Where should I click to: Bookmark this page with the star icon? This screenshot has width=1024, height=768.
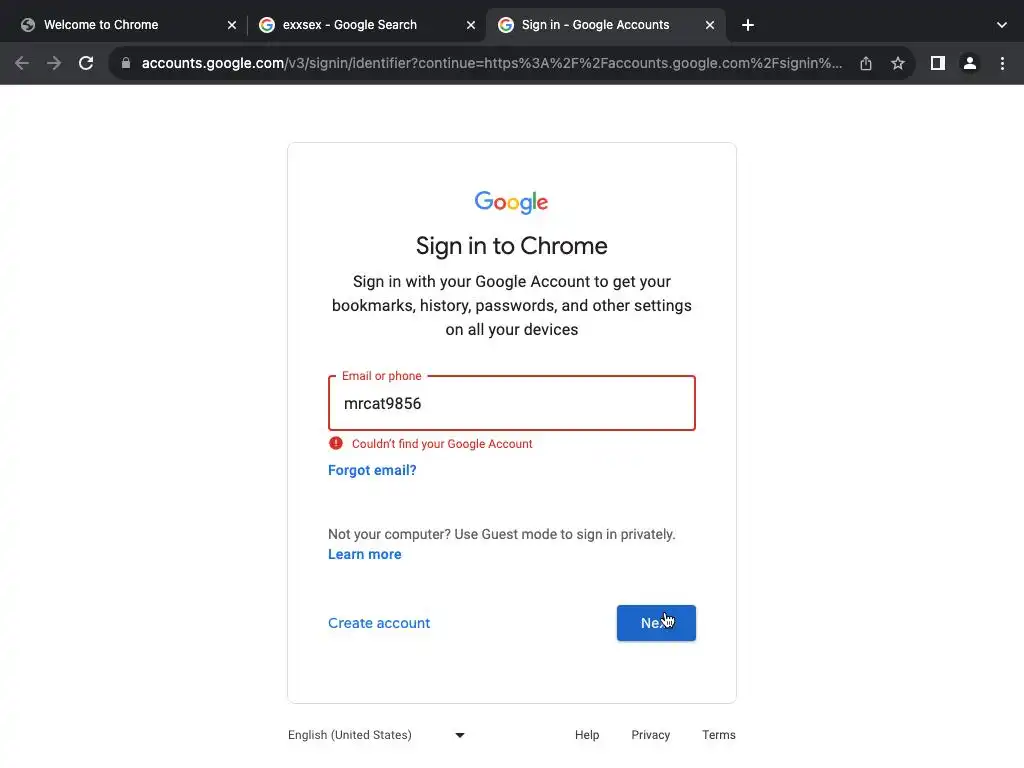pos(898,63)
